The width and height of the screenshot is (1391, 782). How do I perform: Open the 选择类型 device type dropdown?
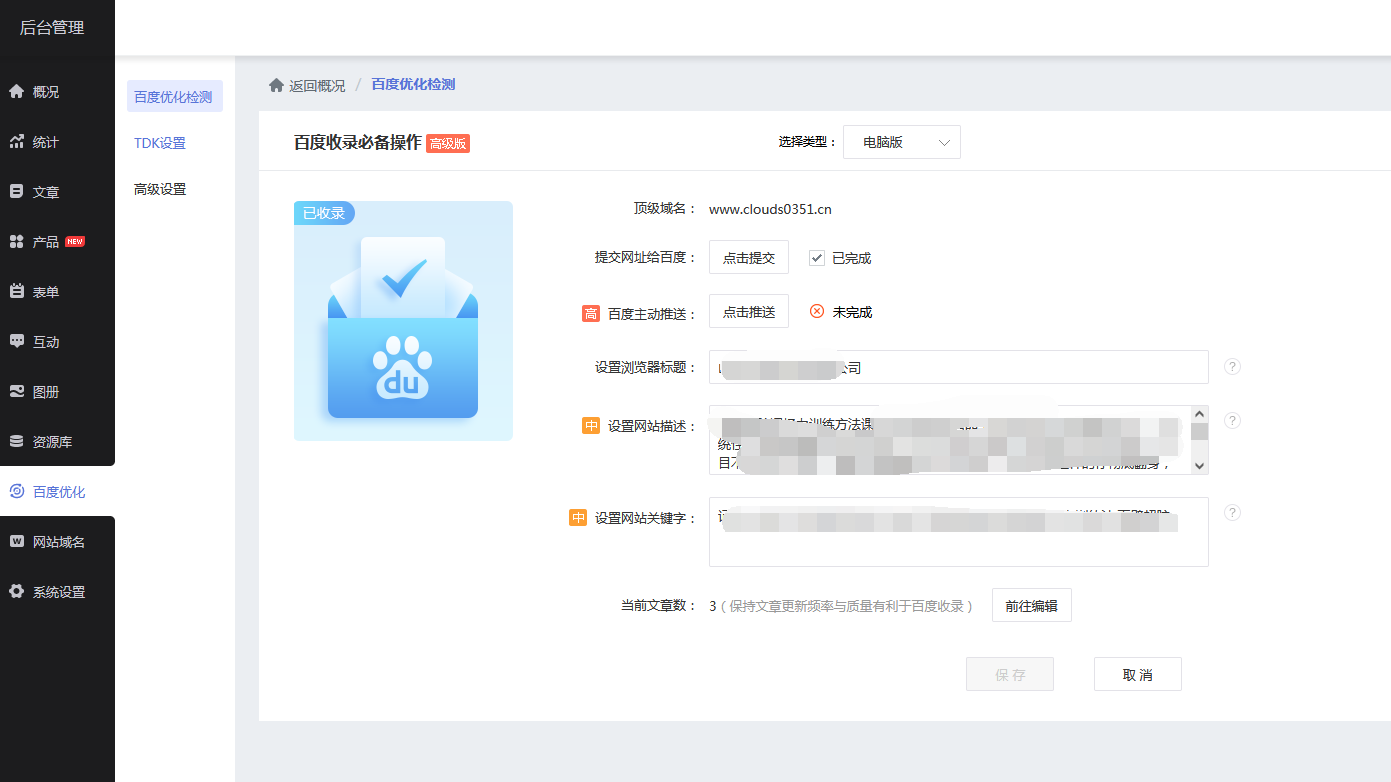[900, 141]
